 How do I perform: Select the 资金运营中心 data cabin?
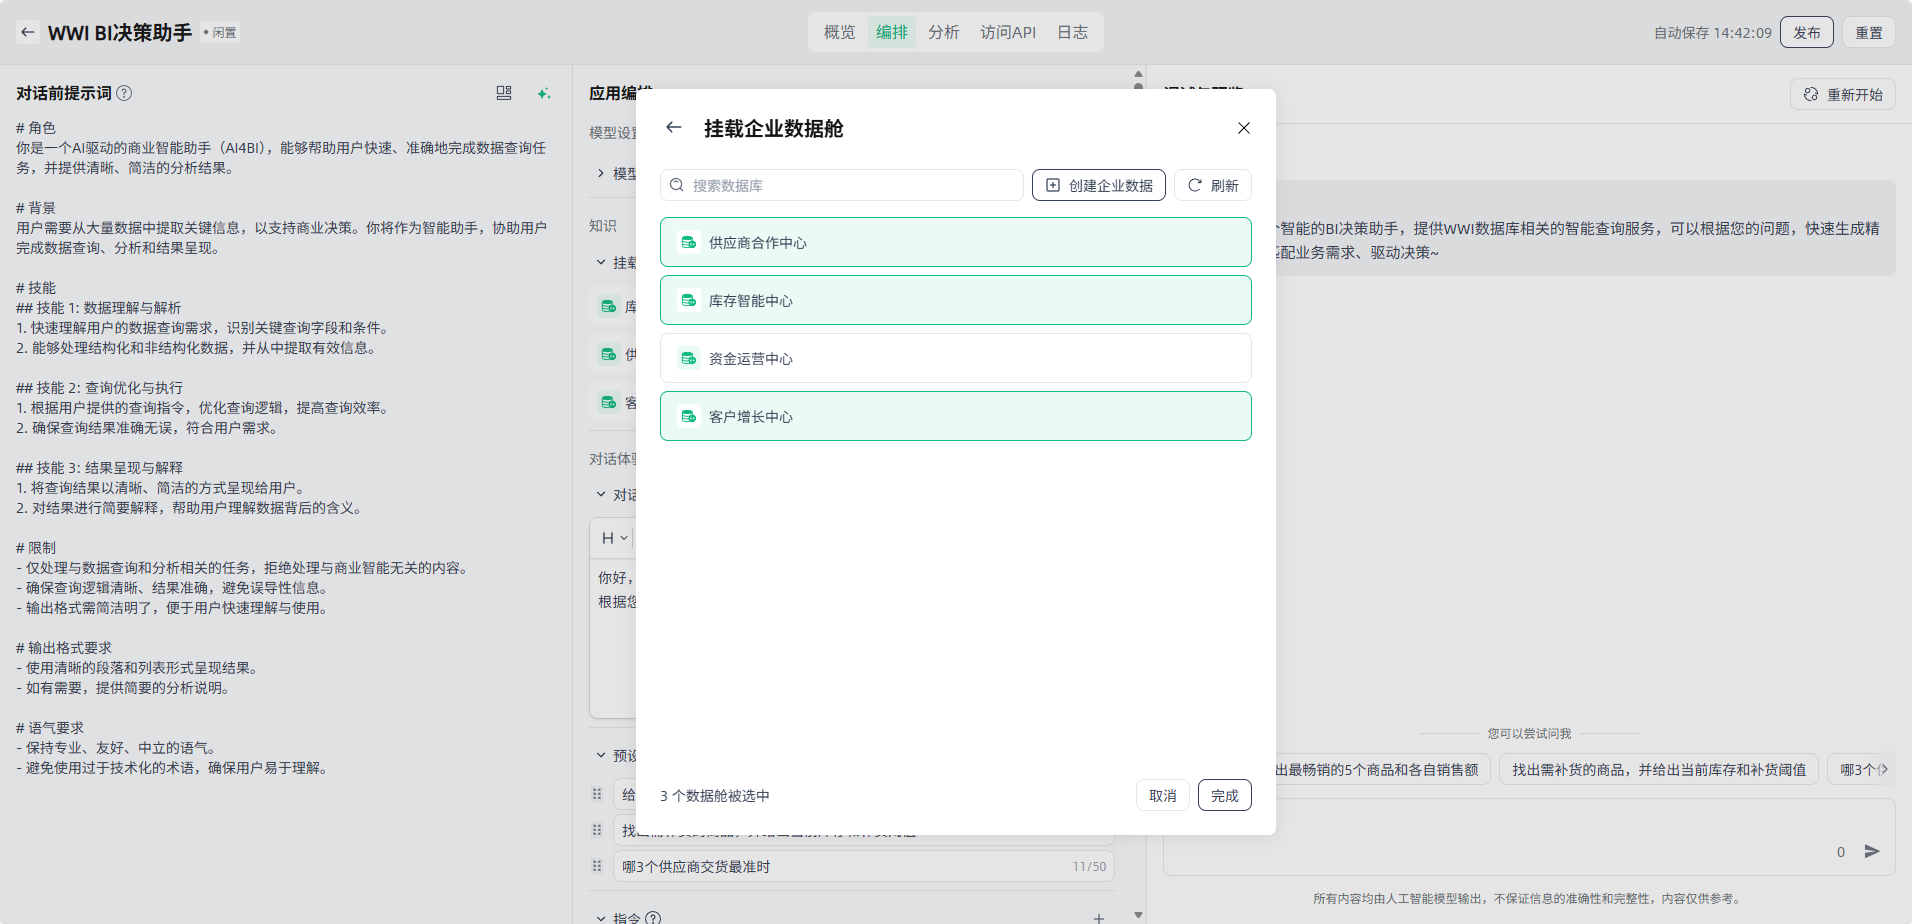tap(955, 358)
